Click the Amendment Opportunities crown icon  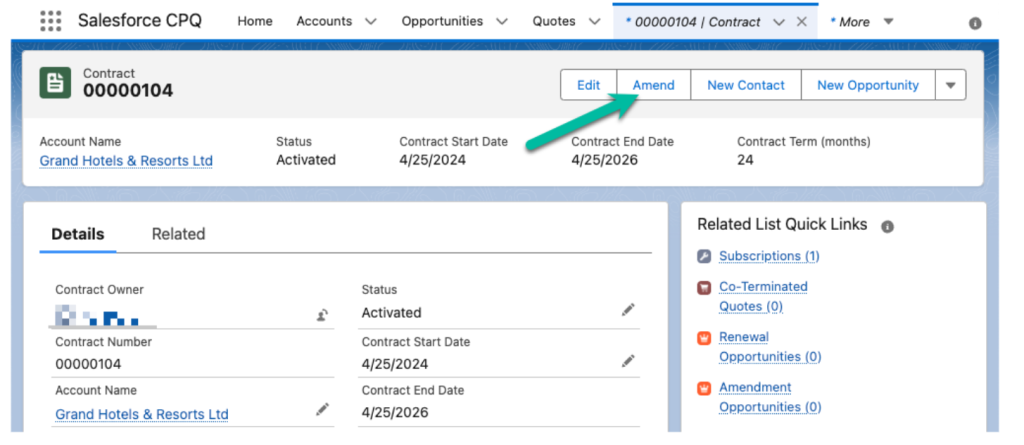point(703,388)
